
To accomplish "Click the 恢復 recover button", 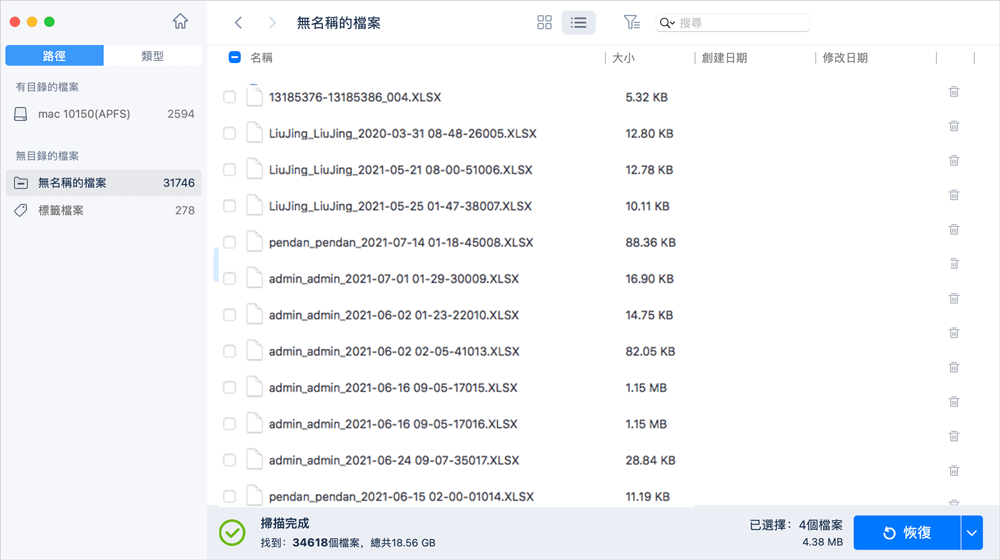I will 906,533.
